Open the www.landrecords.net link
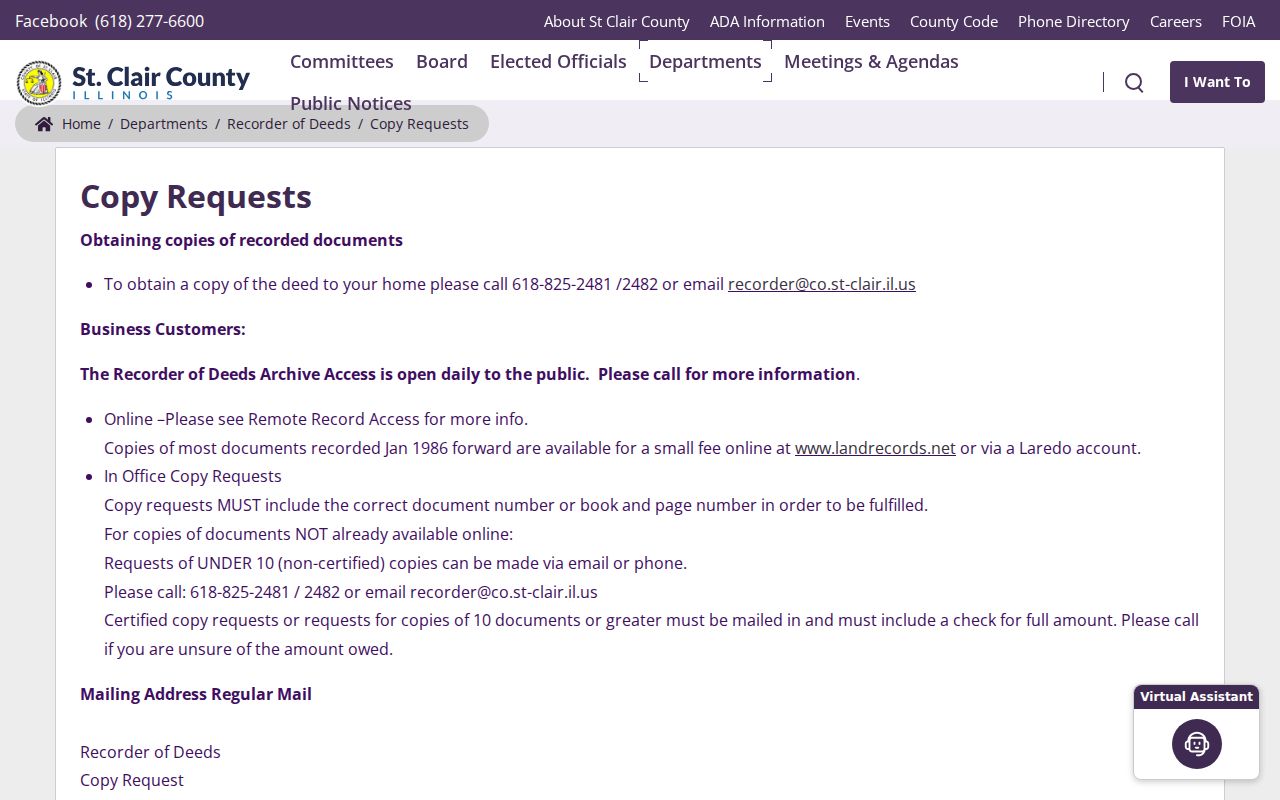The width and height of the screenshot is (1280, 800). (875, 448)
